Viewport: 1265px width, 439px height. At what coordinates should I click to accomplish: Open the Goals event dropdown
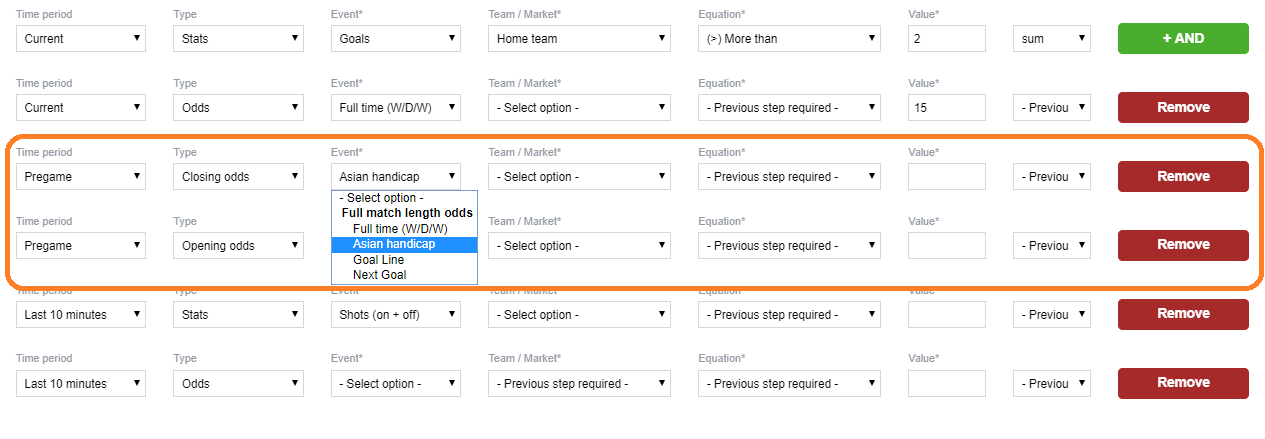[396, 39]
